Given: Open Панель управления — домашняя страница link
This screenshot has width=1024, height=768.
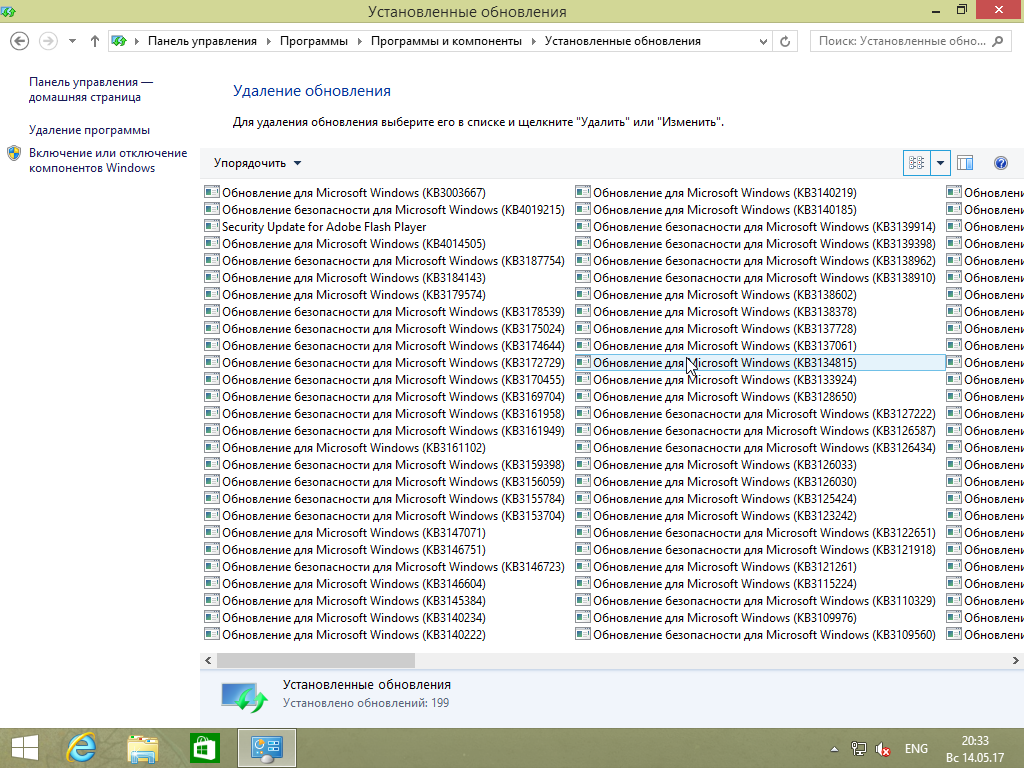Looking at the screenshot, I should 91,89.
